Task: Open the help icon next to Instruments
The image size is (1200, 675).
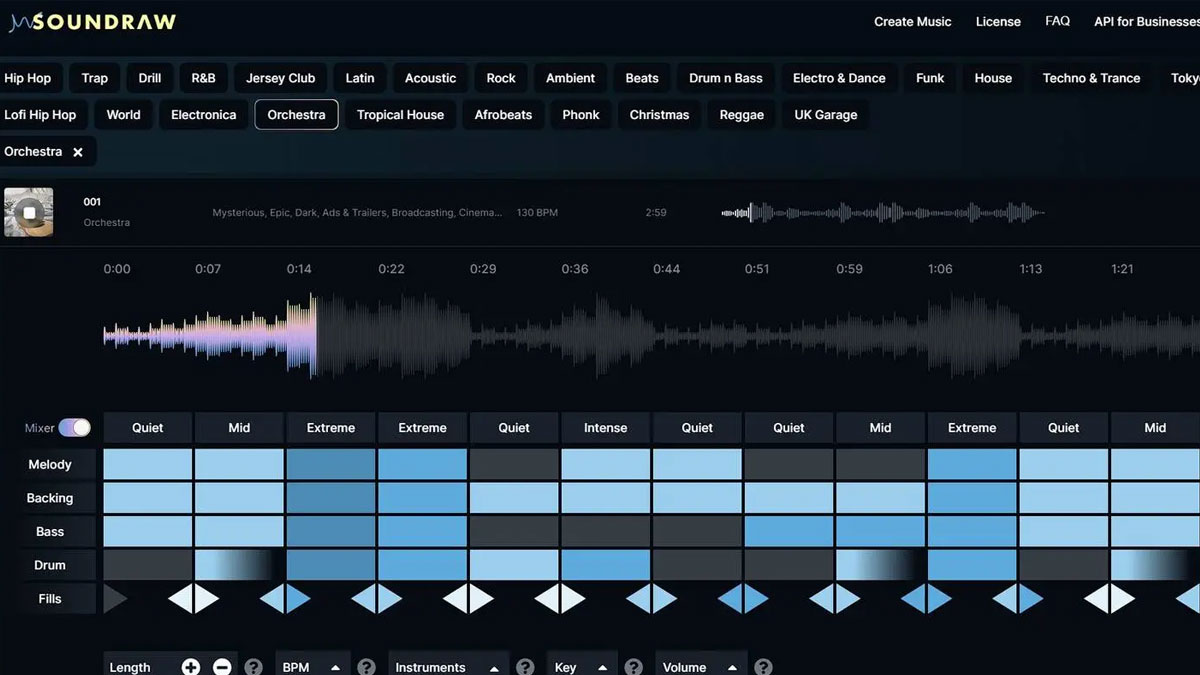Action: click(x=525, y=667)
